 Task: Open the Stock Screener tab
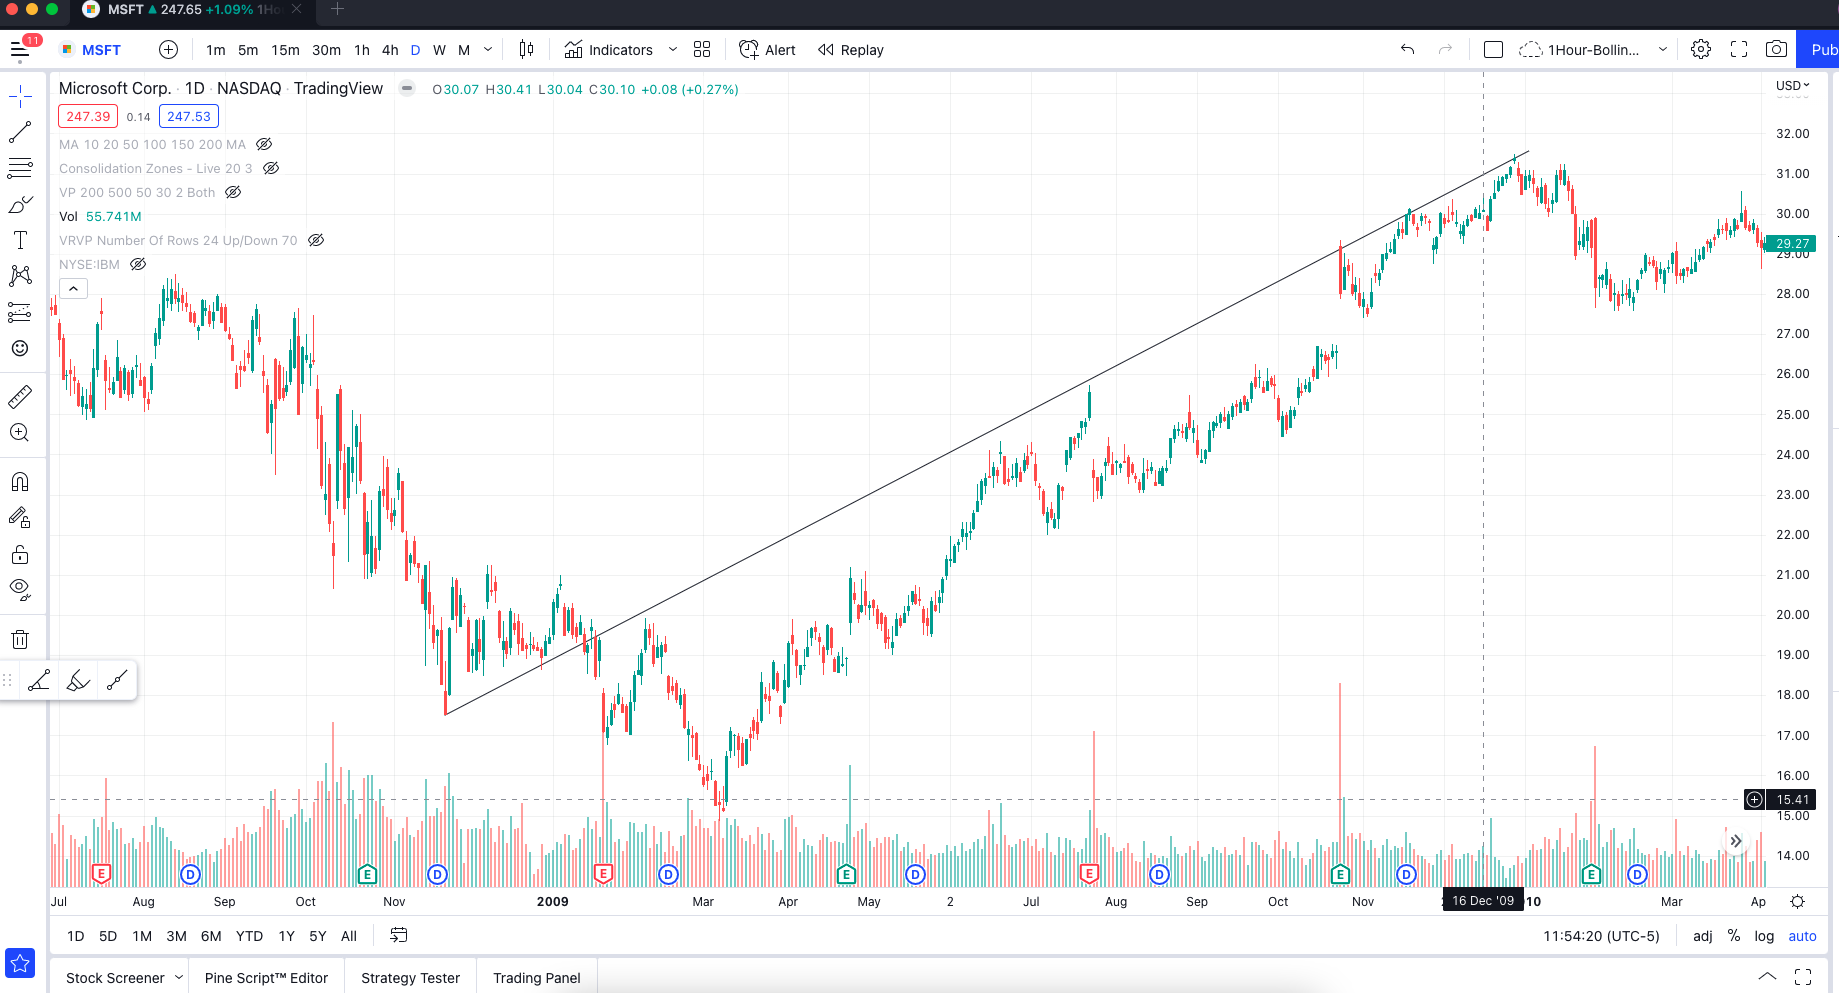coord(115,978)
